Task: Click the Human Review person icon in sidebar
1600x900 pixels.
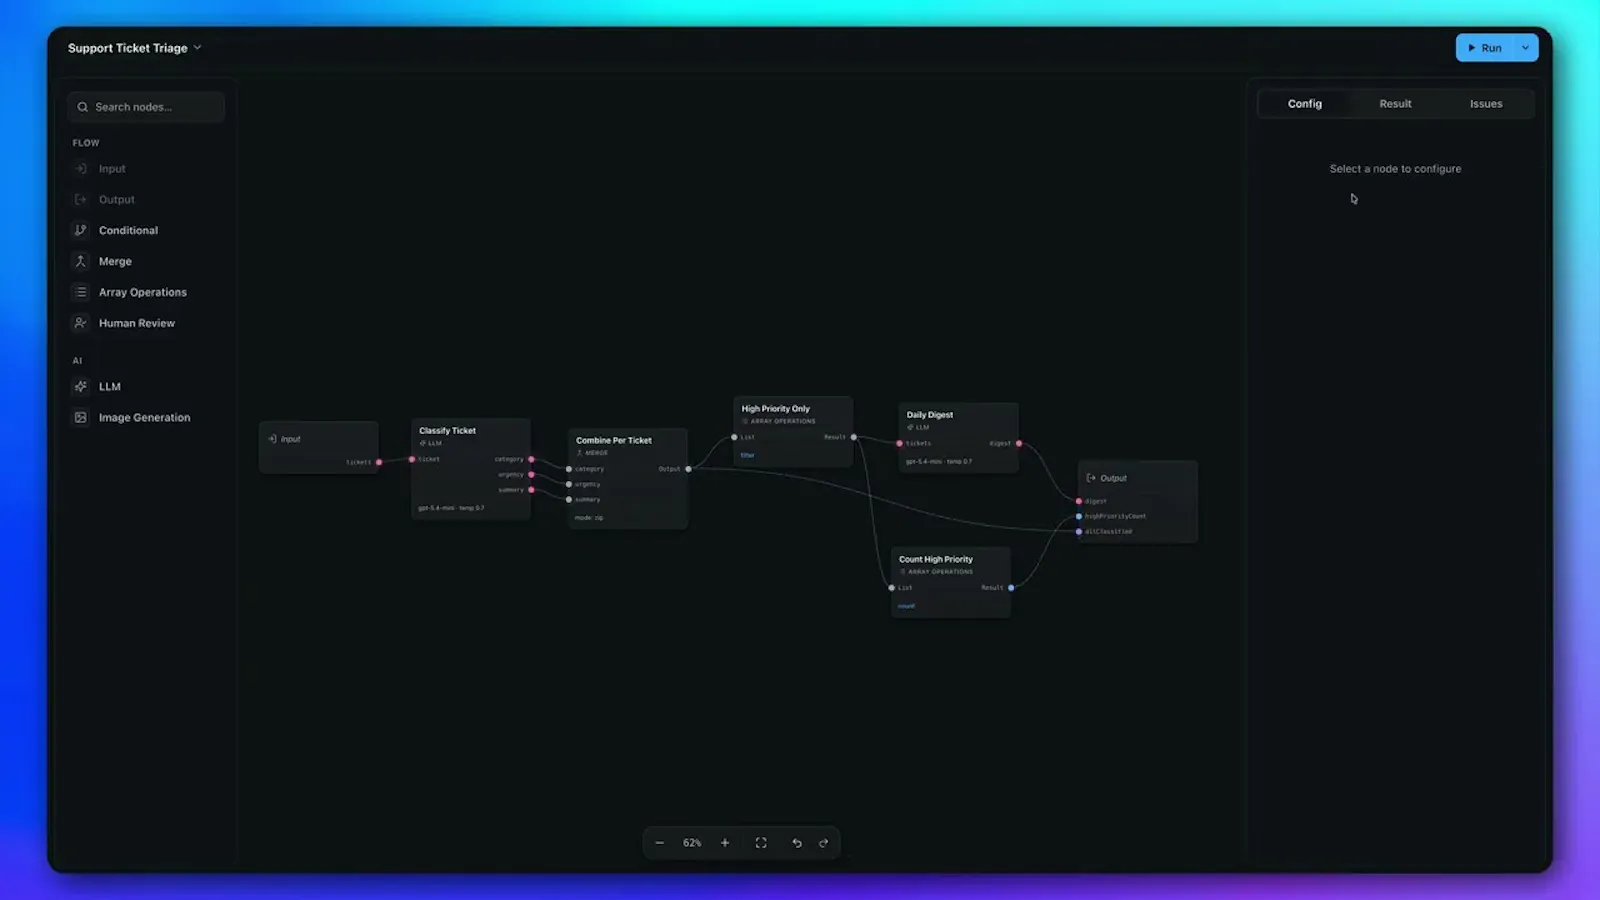Action: [x=81, y=323]
